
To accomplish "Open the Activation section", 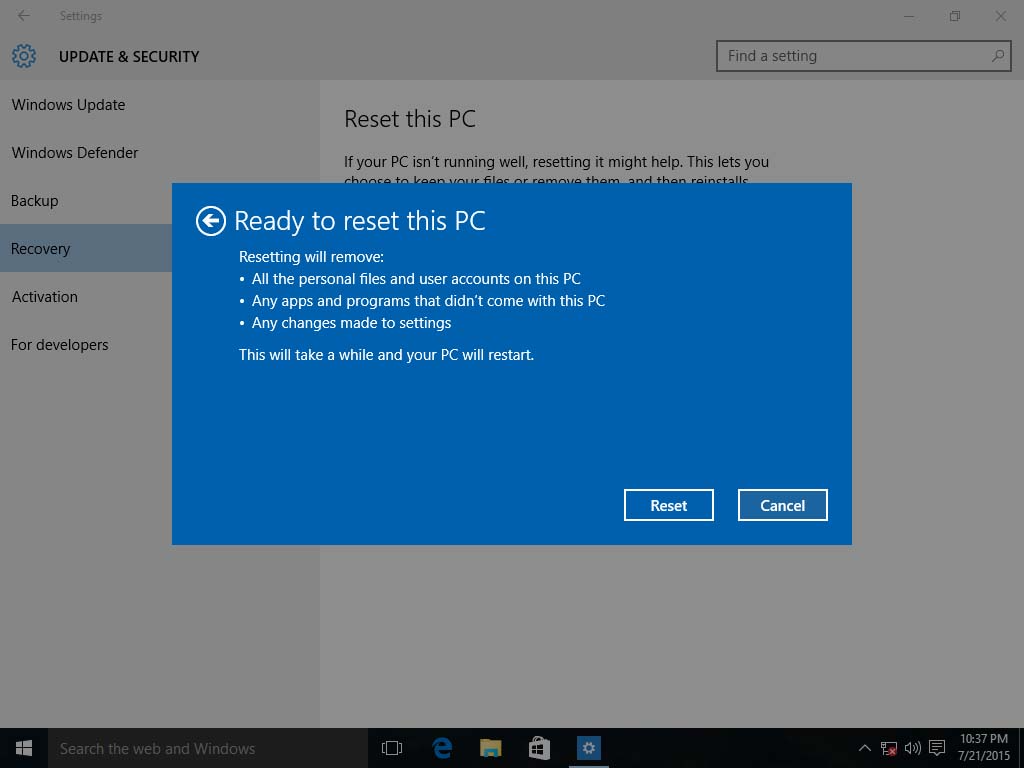I will click(x=44, y=296).
